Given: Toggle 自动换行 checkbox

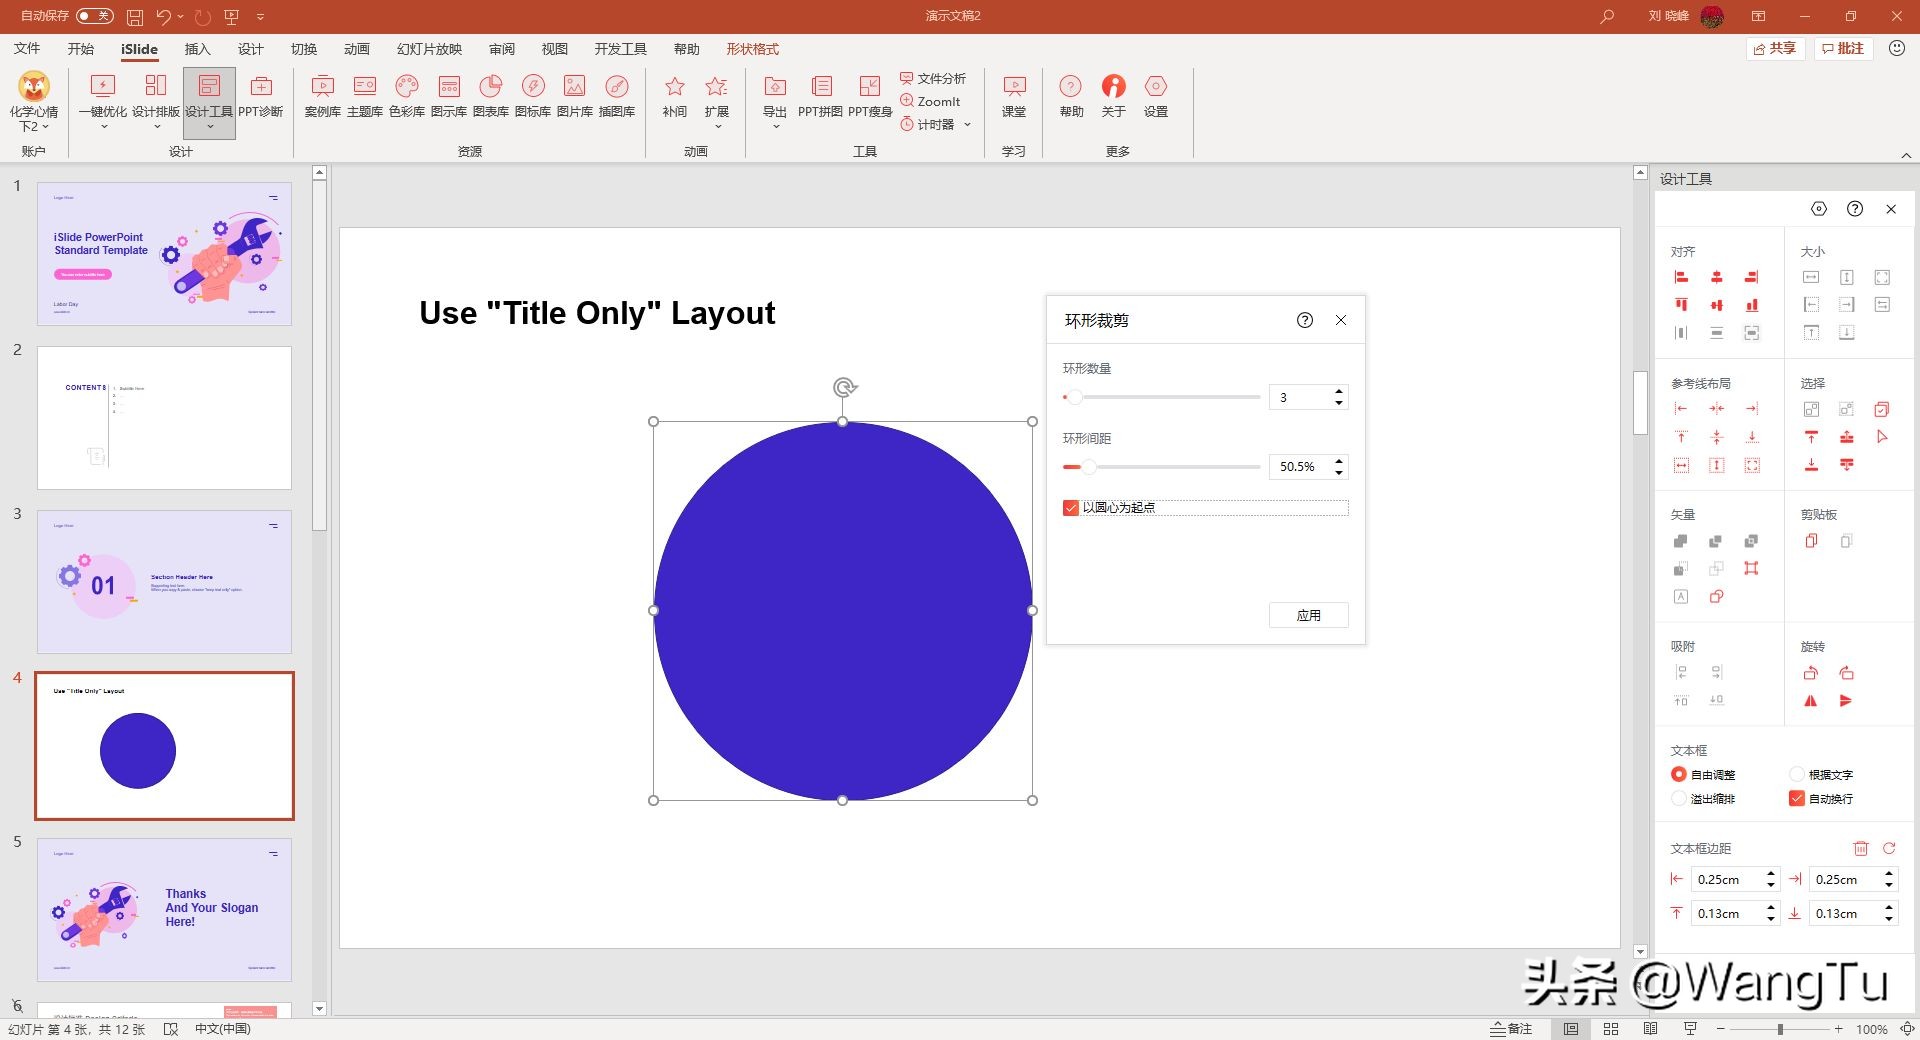Looking at the screenshot, I should (x=1797, y=798).
